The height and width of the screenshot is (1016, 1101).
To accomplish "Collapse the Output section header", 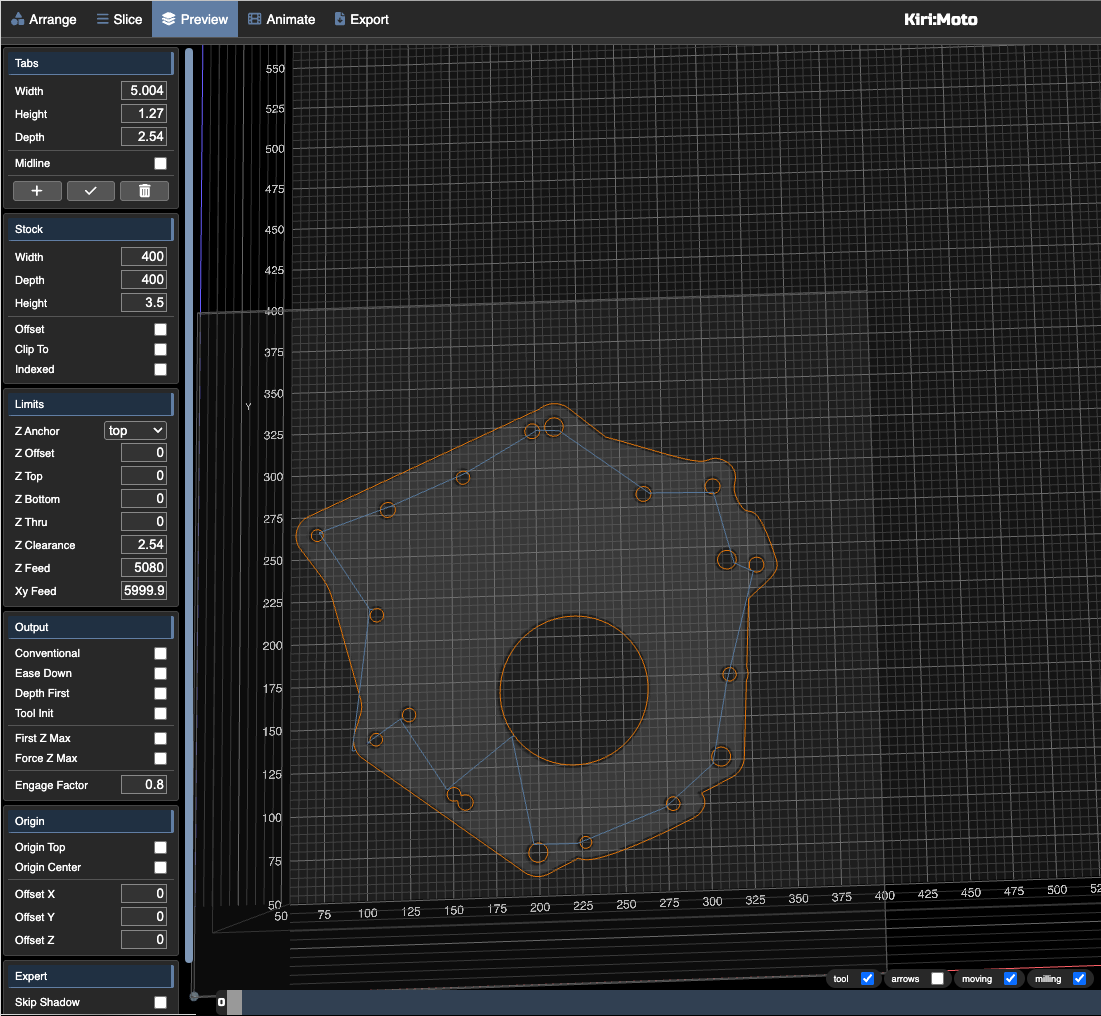I will point(91,627).
